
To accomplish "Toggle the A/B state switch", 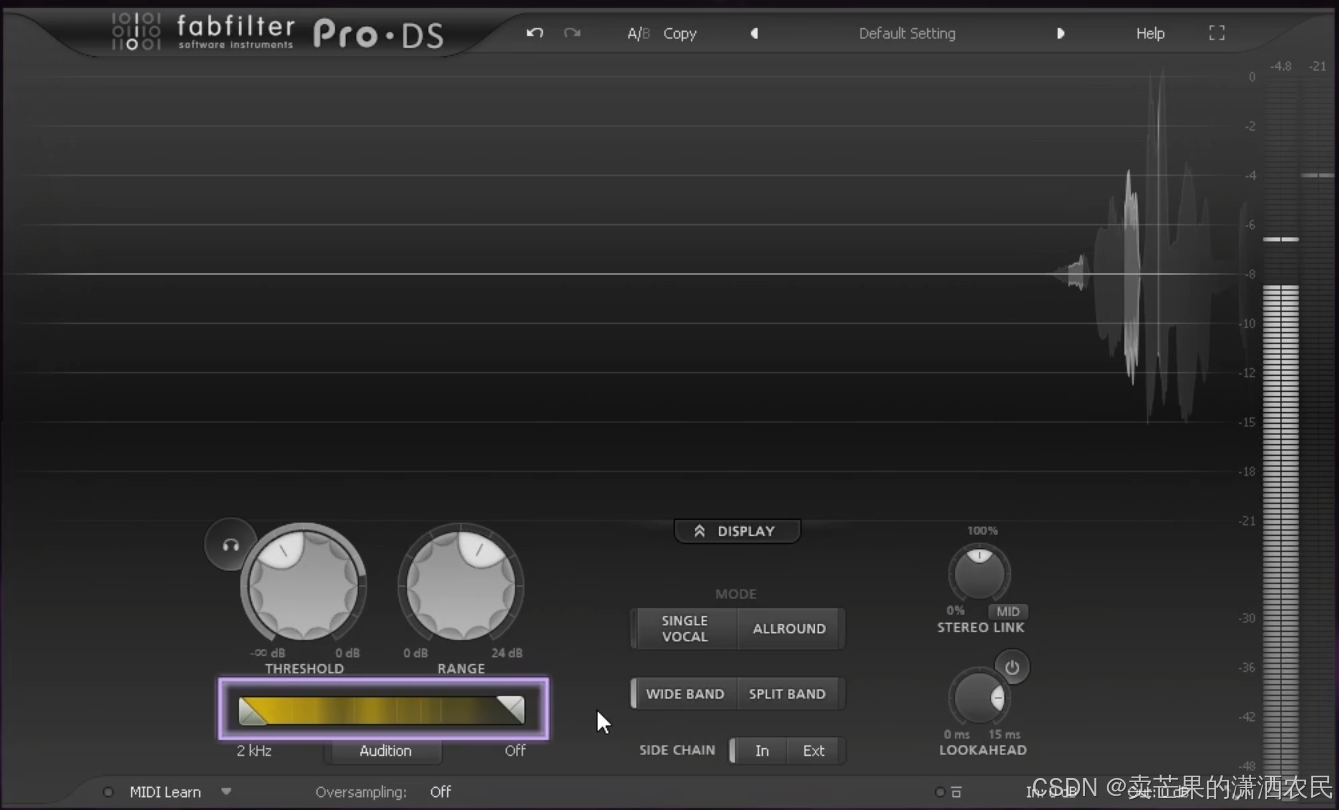I will click(638, 33).
